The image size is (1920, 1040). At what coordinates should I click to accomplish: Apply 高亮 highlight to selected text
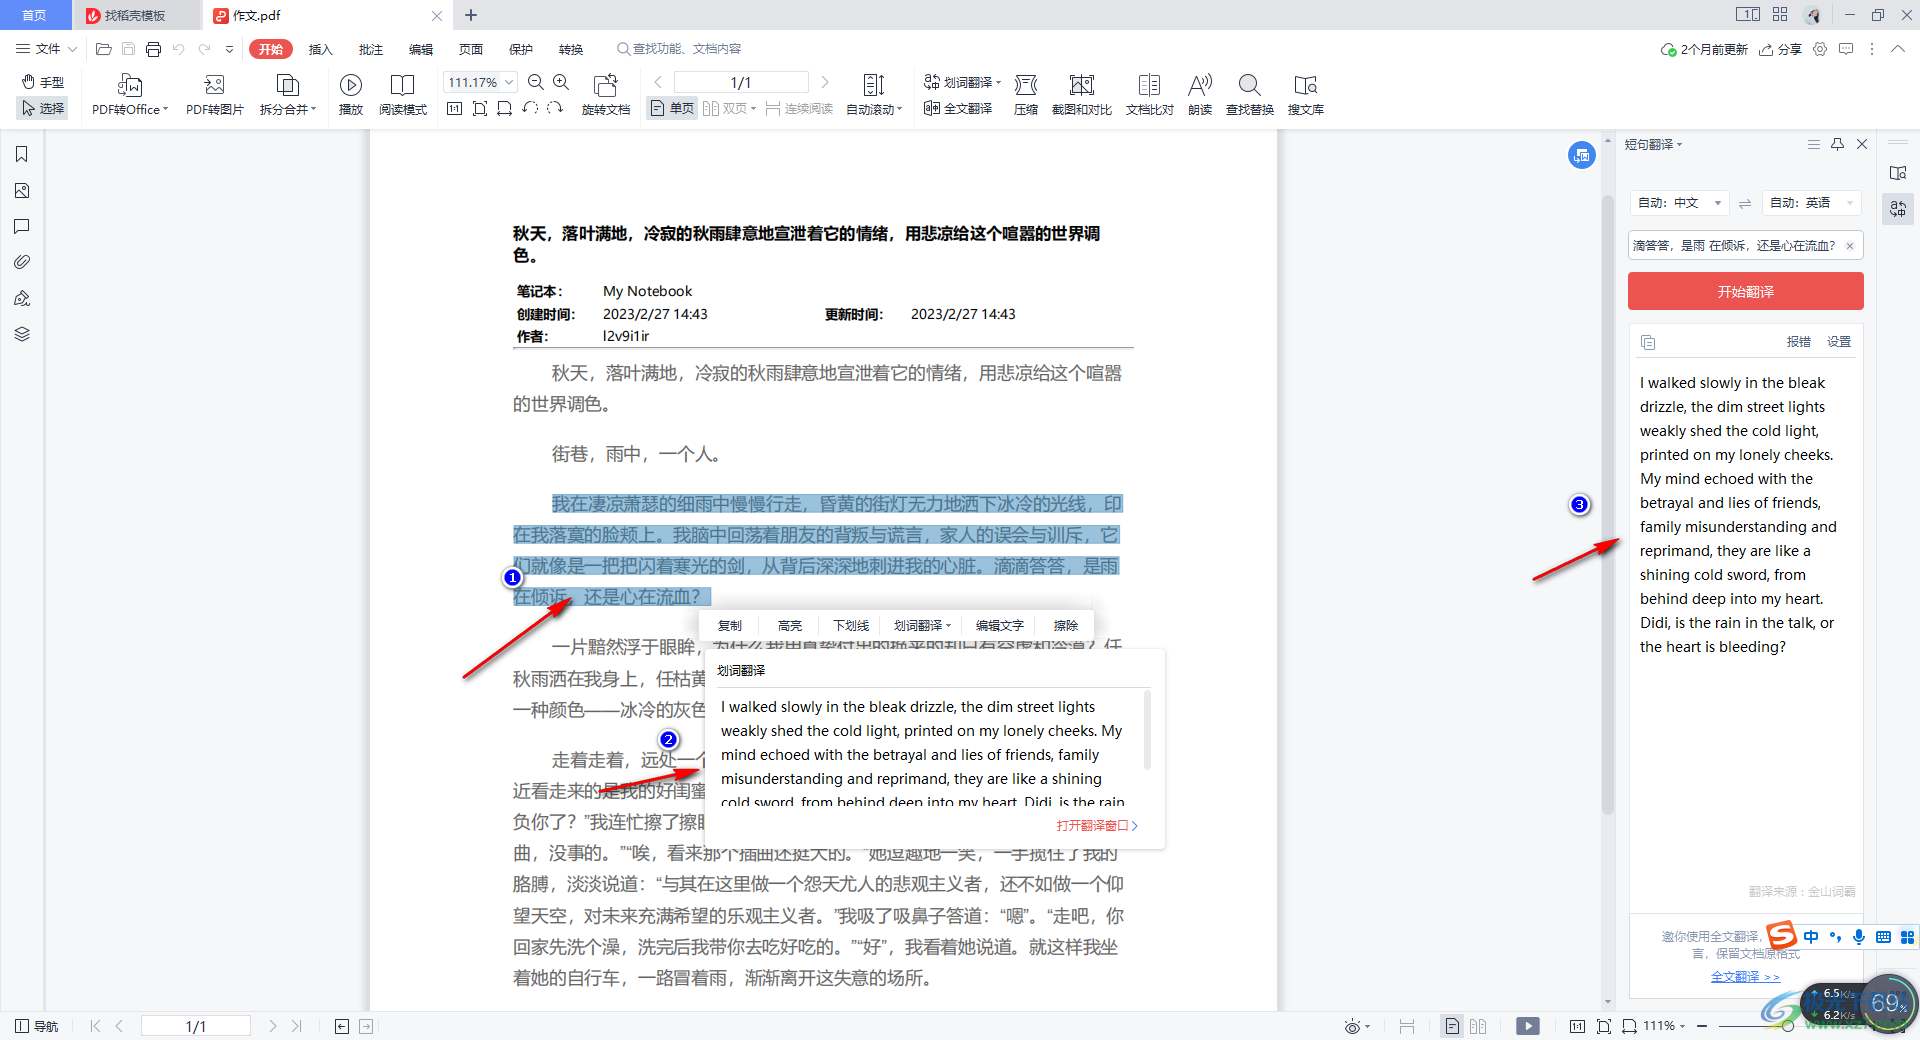point(790,625)
